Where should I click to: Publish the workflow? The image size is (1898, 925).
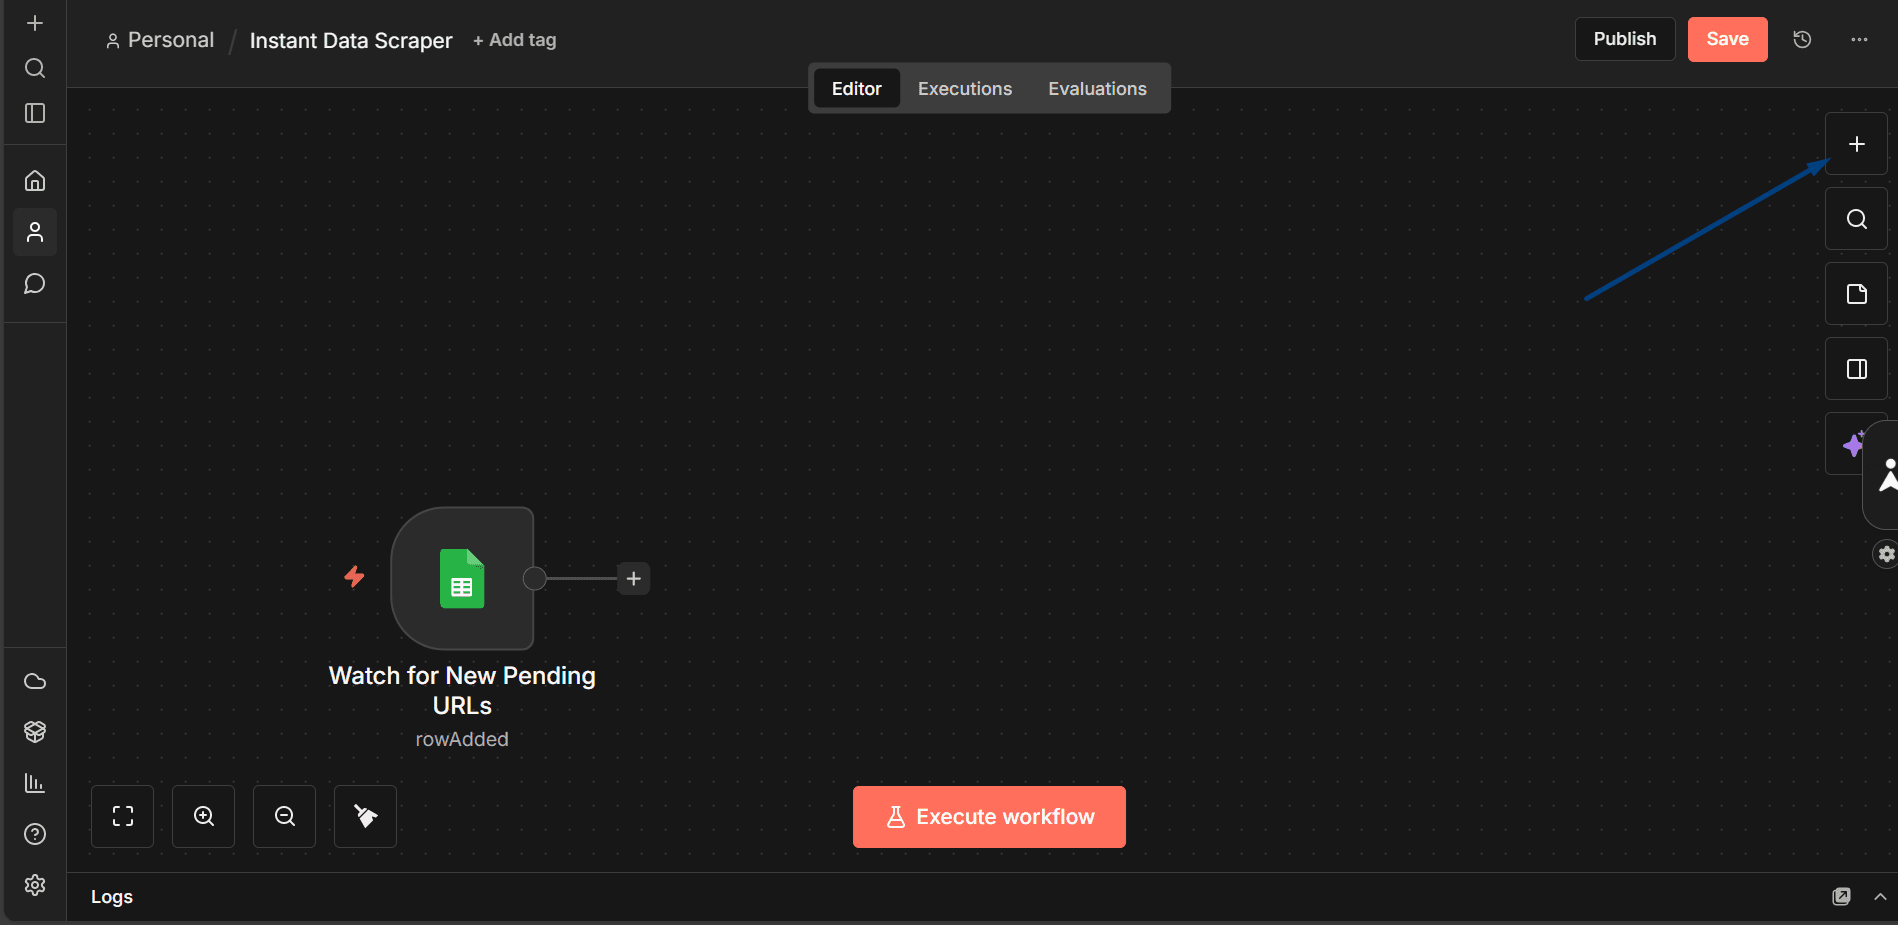[1625, 39]
